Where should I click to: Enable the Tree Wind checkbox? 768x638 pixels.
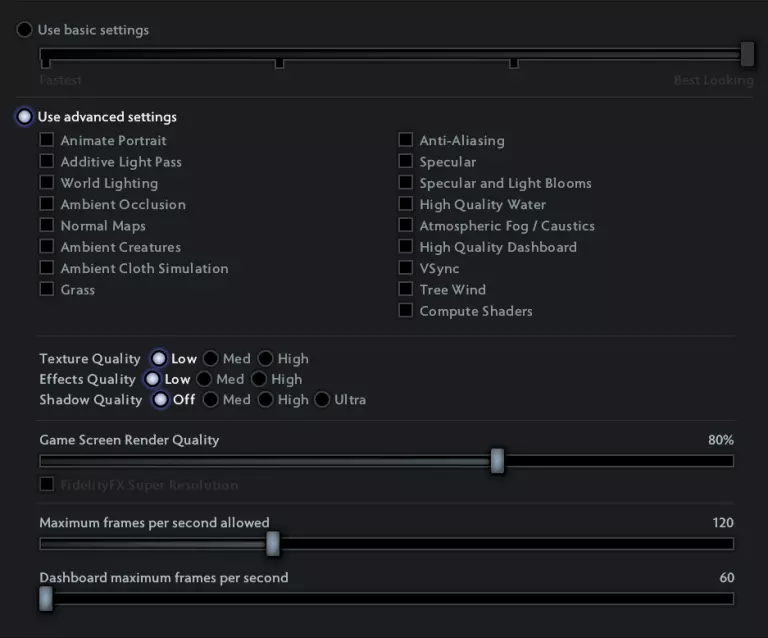pyautogui.click(x=406, y=289)
